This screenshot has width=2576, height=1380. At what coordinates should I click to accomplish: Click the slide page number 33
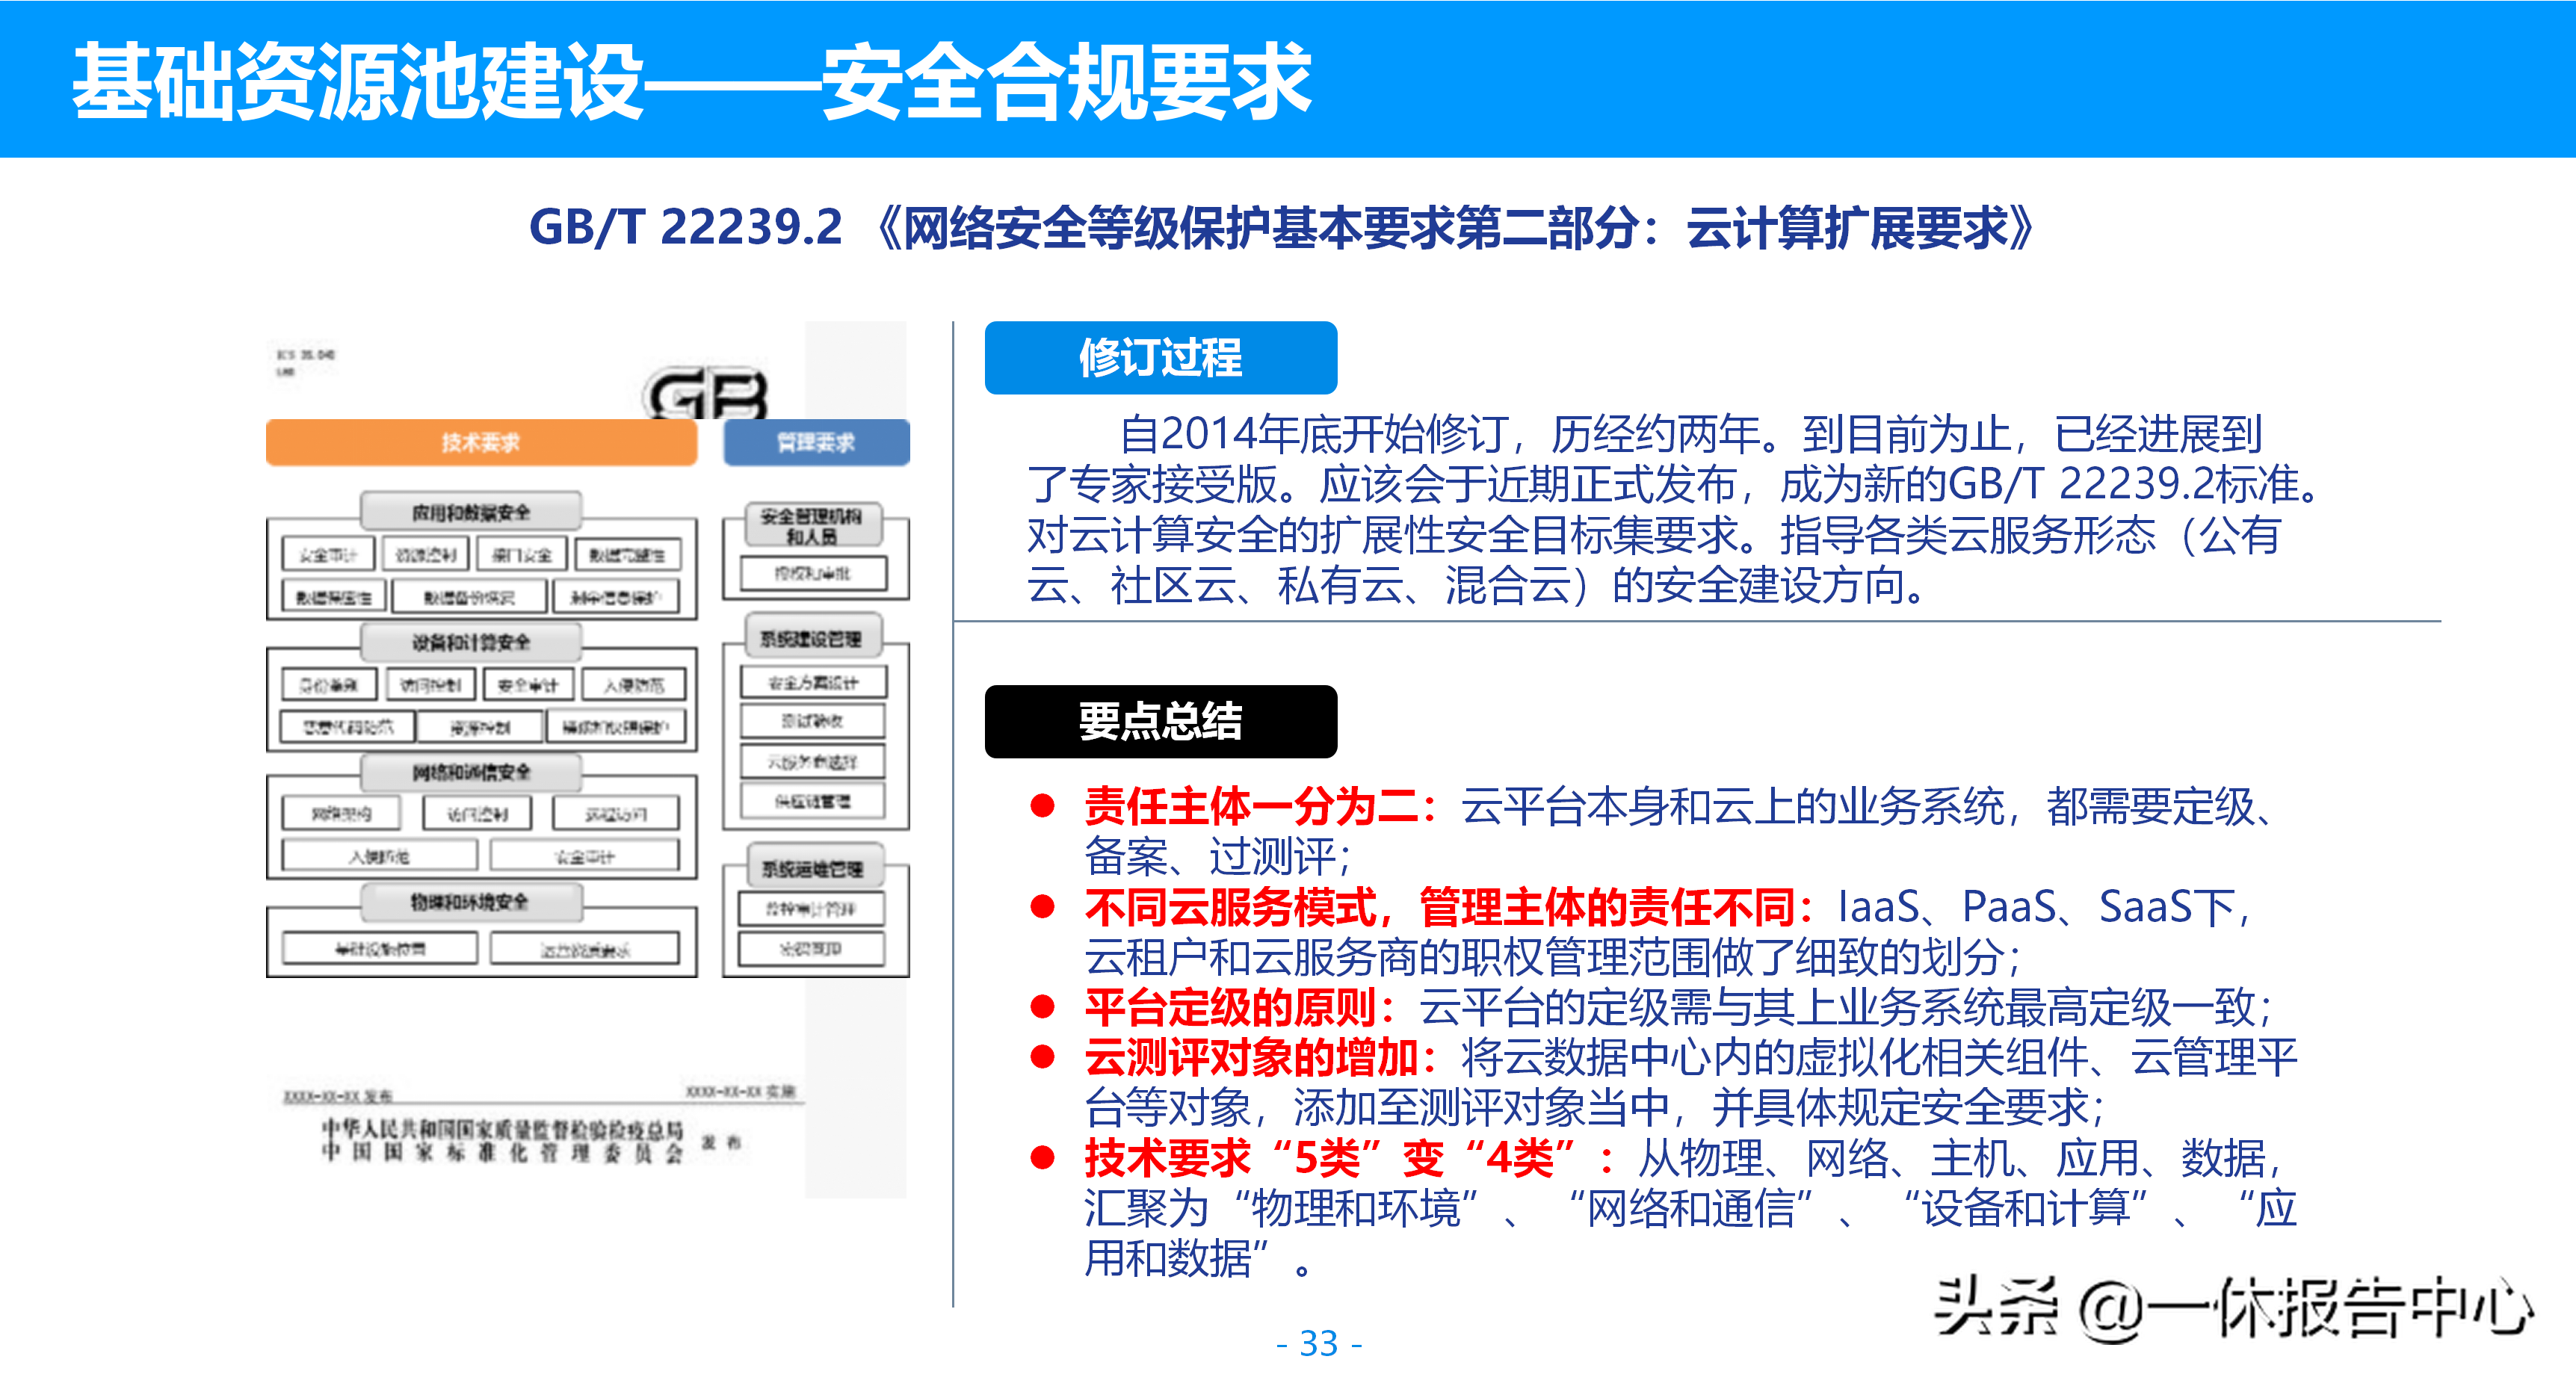click(x=1318, y=1343)
